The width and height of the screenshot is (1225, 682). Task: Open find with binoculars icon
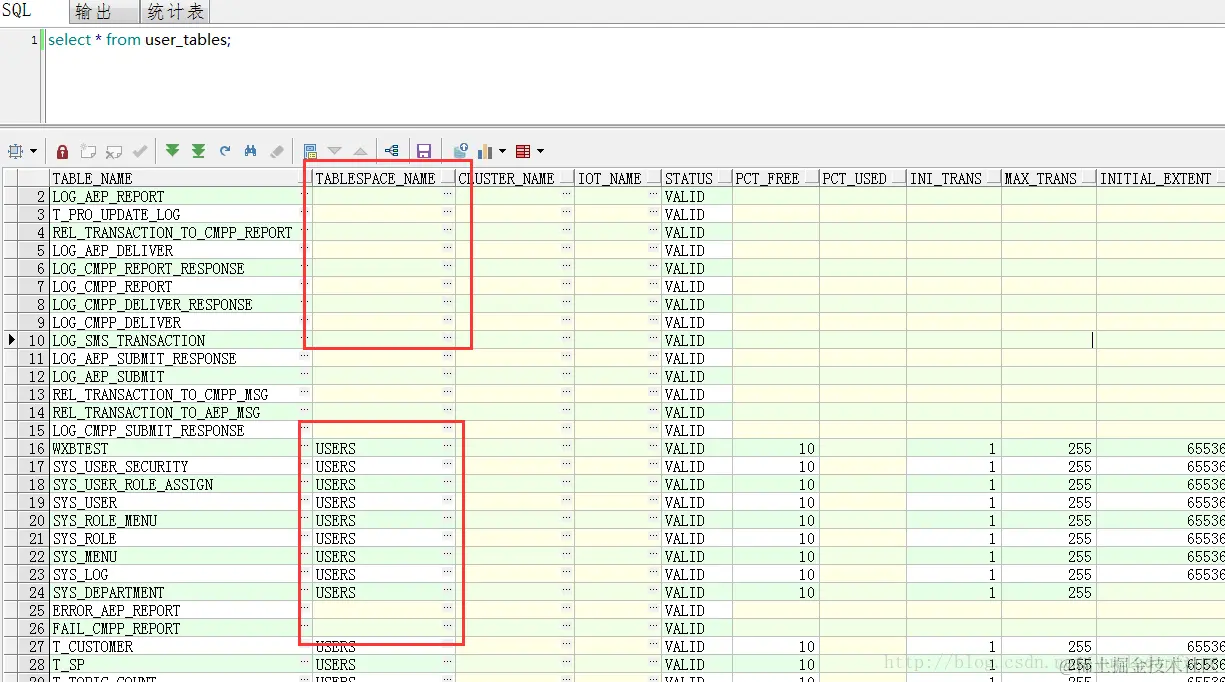251,151
